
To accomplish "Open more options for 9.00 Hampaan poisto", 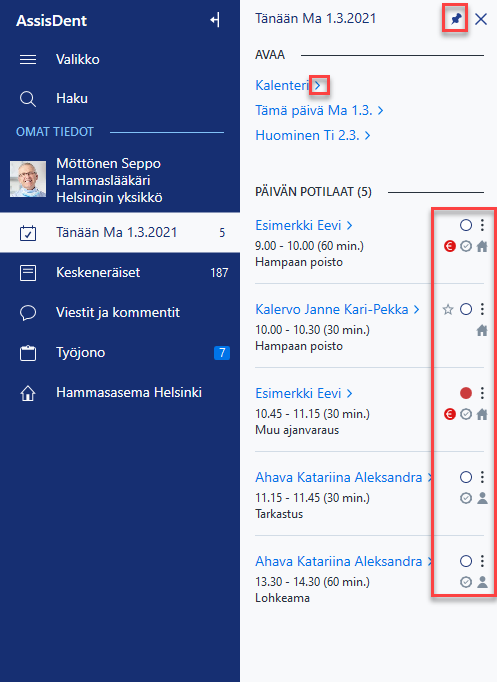I will pos(482,225).
